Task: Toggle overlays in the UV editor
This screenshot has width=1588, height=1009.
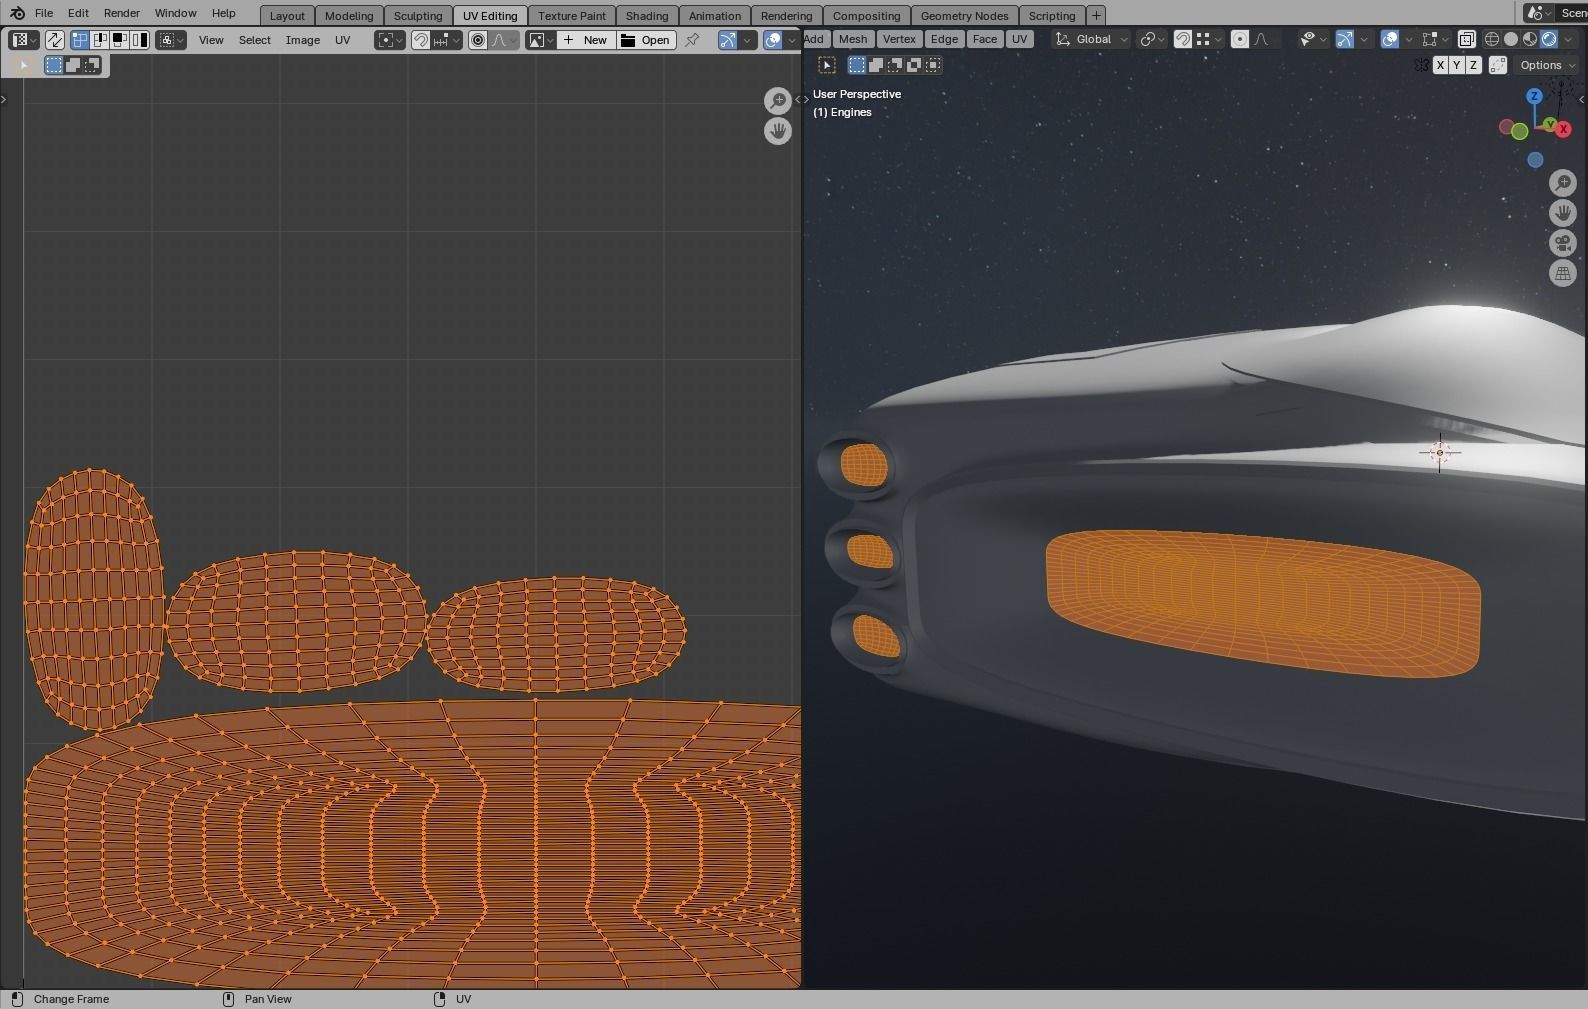Action: point(773,40)
